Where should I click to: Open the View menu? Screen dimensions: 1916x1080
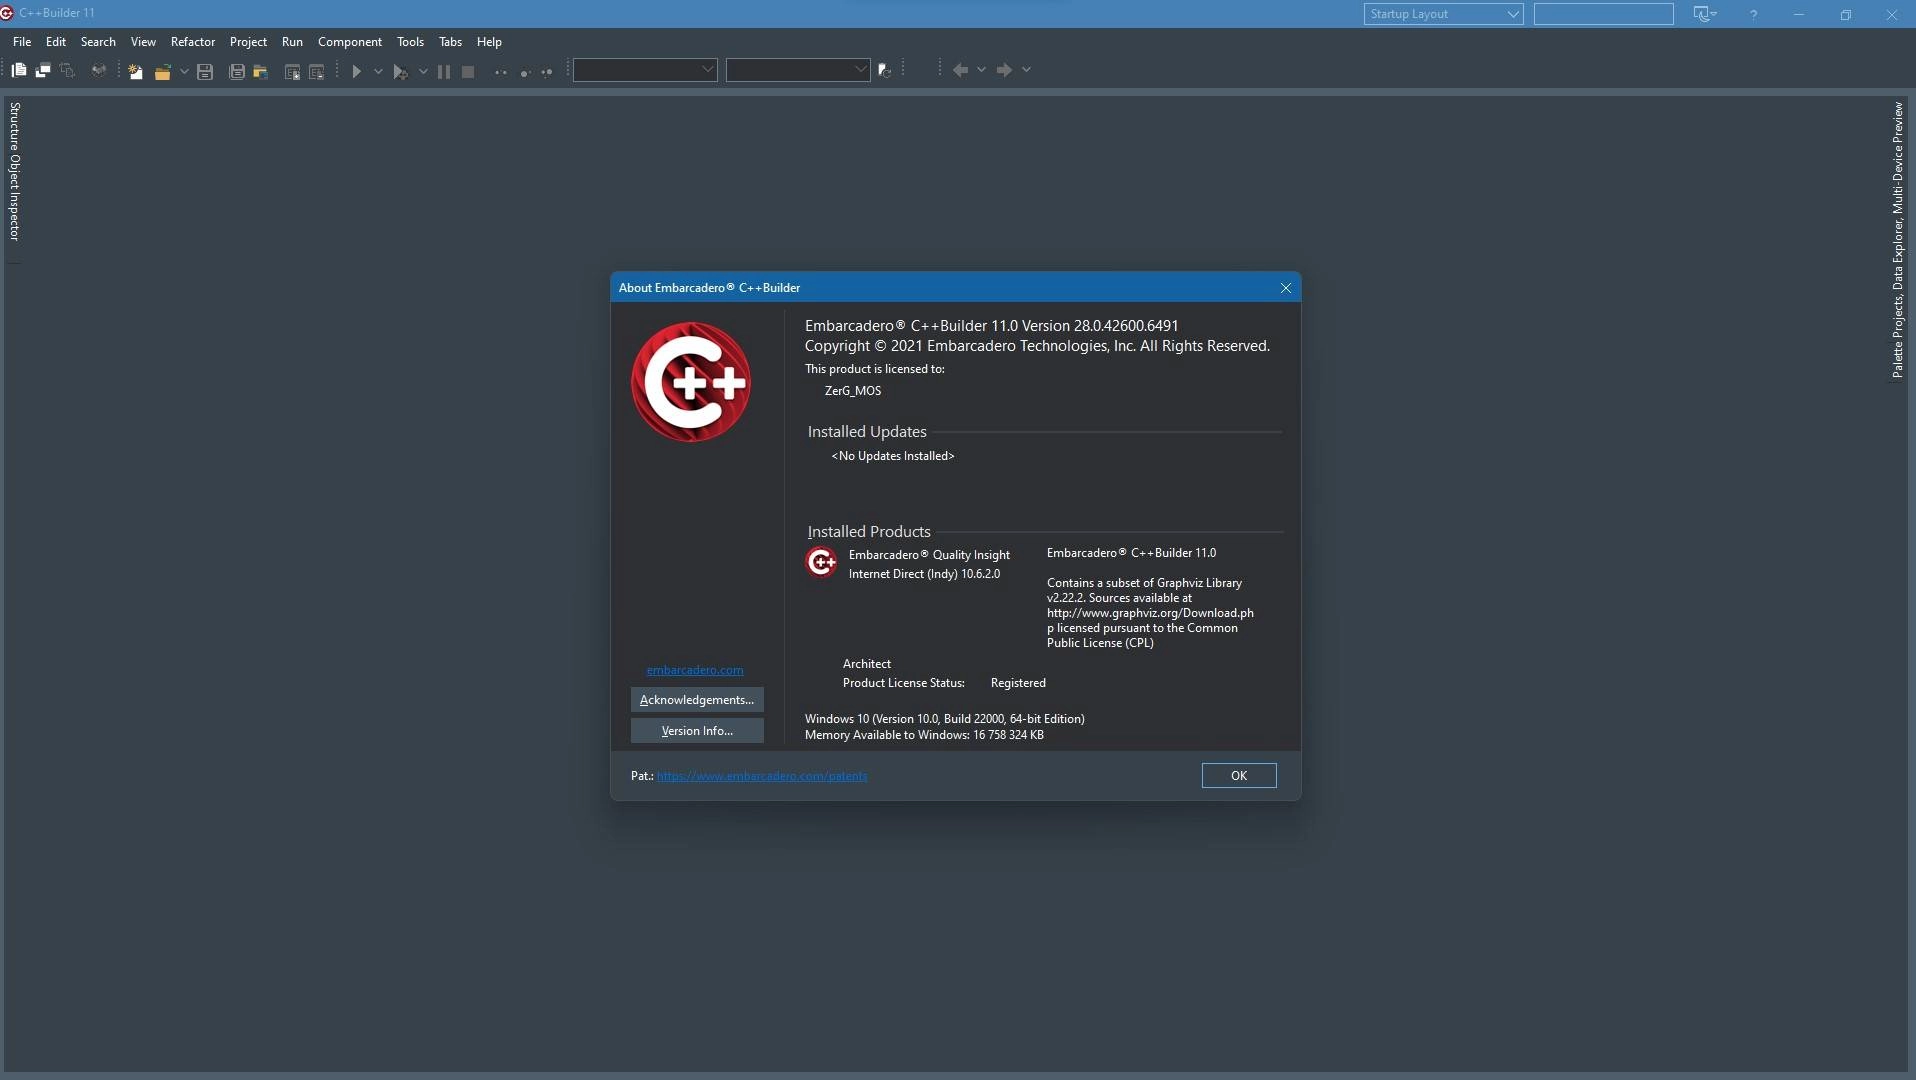[x=143, y=42]
